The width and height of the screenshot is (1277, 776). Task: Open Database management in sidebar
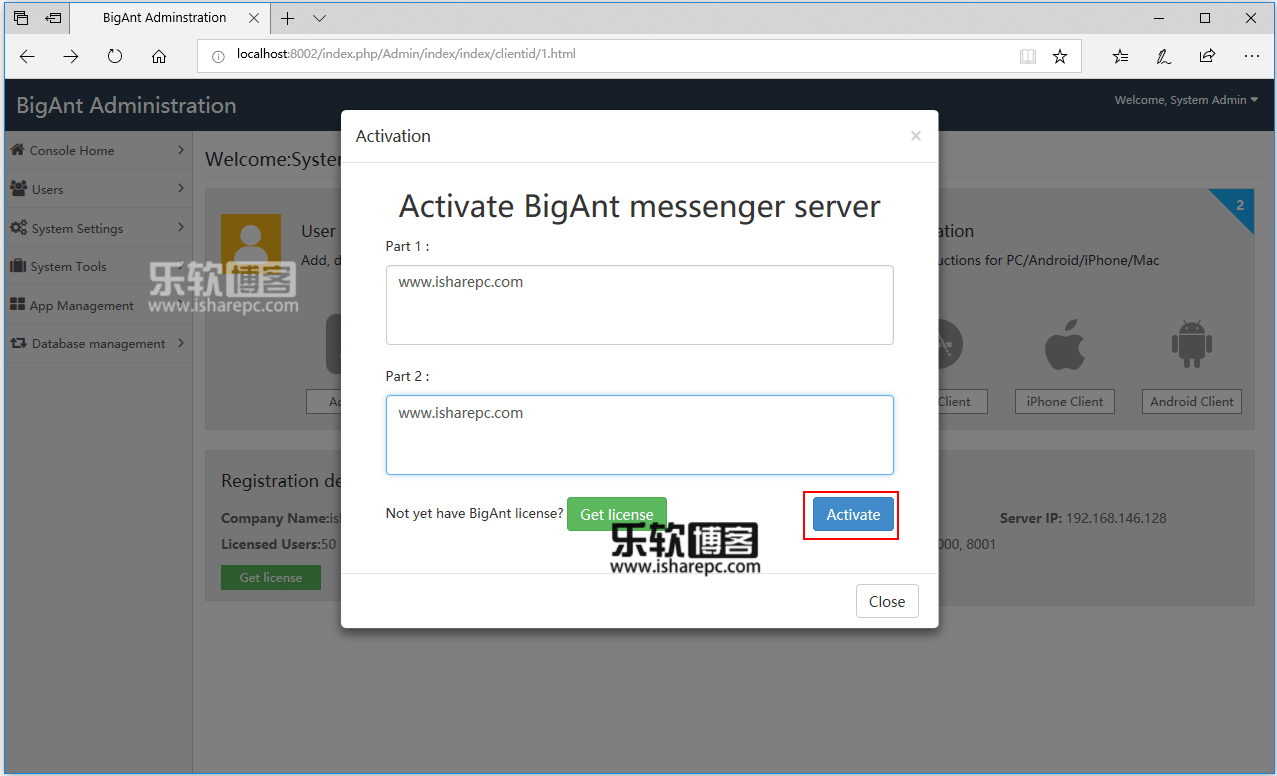[96, 343]
